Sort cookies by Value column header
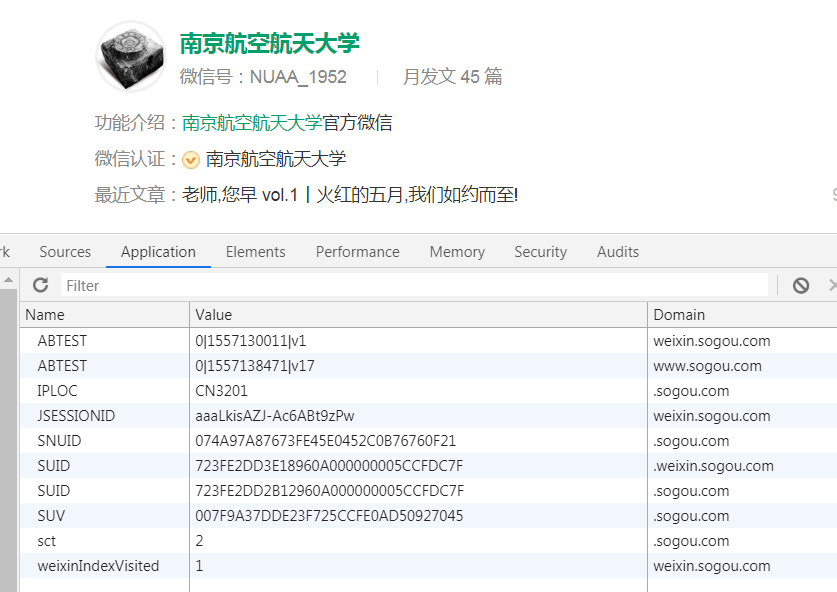This screenshot has width=837, height=592. pyautogui.click(x=418, y=314)
